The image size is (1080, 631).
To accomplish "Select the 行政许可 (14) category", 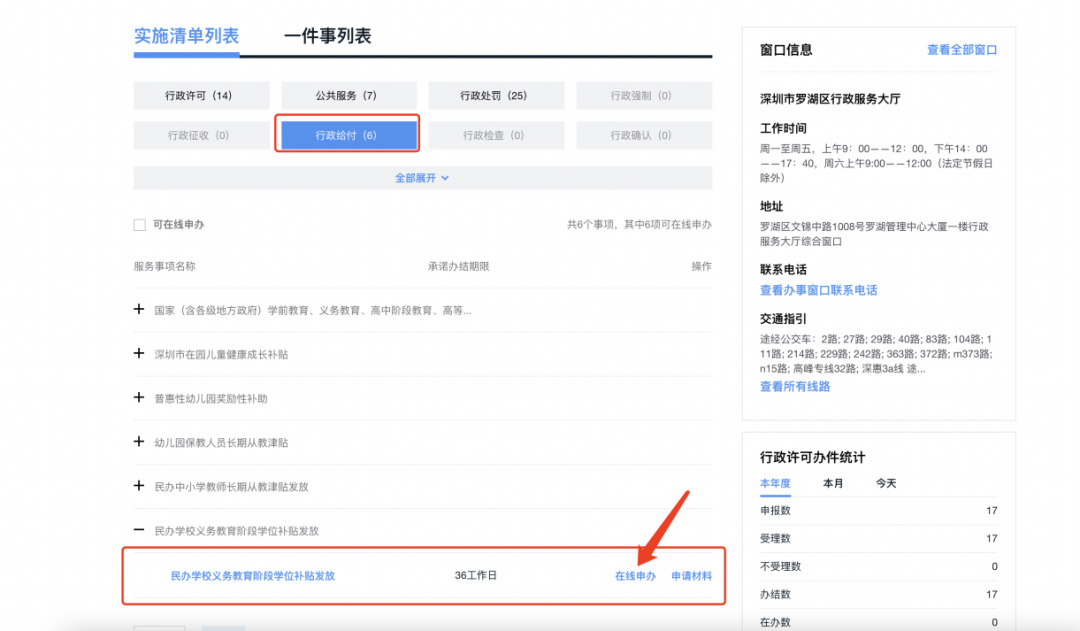I will 201,96.
